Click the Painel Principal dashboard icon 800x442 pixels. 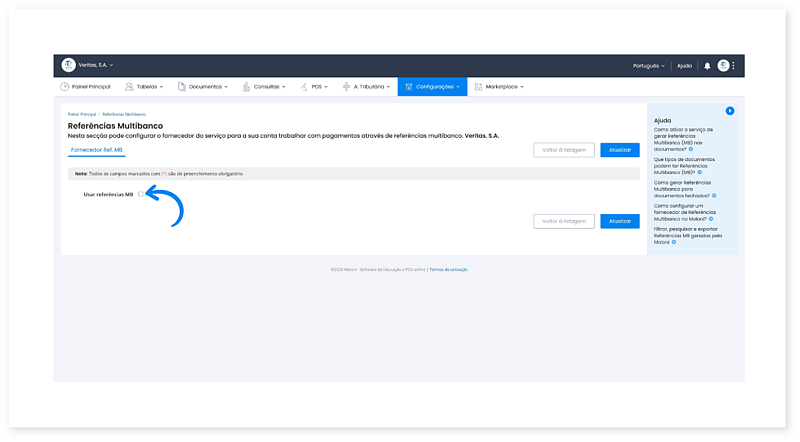point(65,87)
